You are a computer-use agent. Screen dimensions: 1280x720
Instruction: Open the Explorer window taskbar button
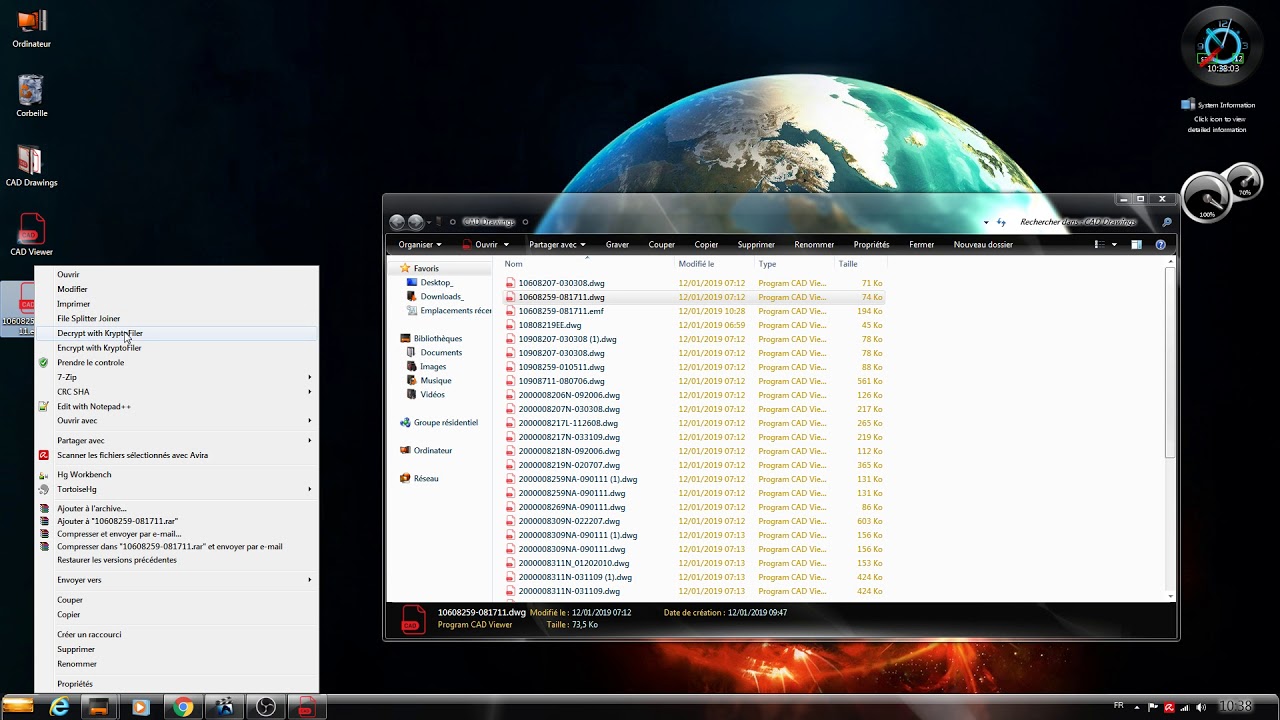point(99,707)
